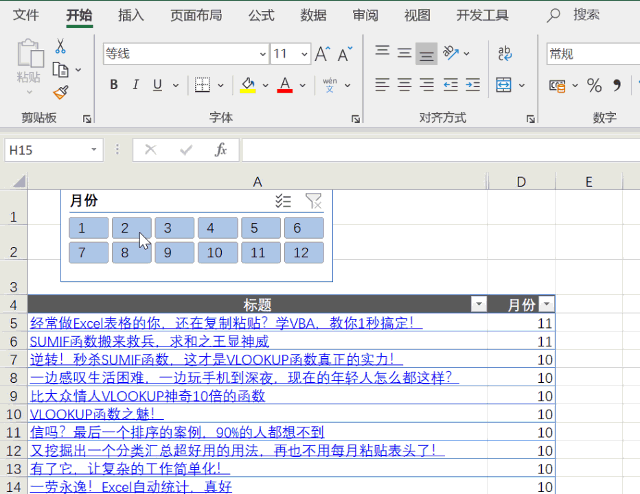The height and width of the screenshot is (494, 640).
Task: Apply the Borders icon
Action: click(202, 85)
